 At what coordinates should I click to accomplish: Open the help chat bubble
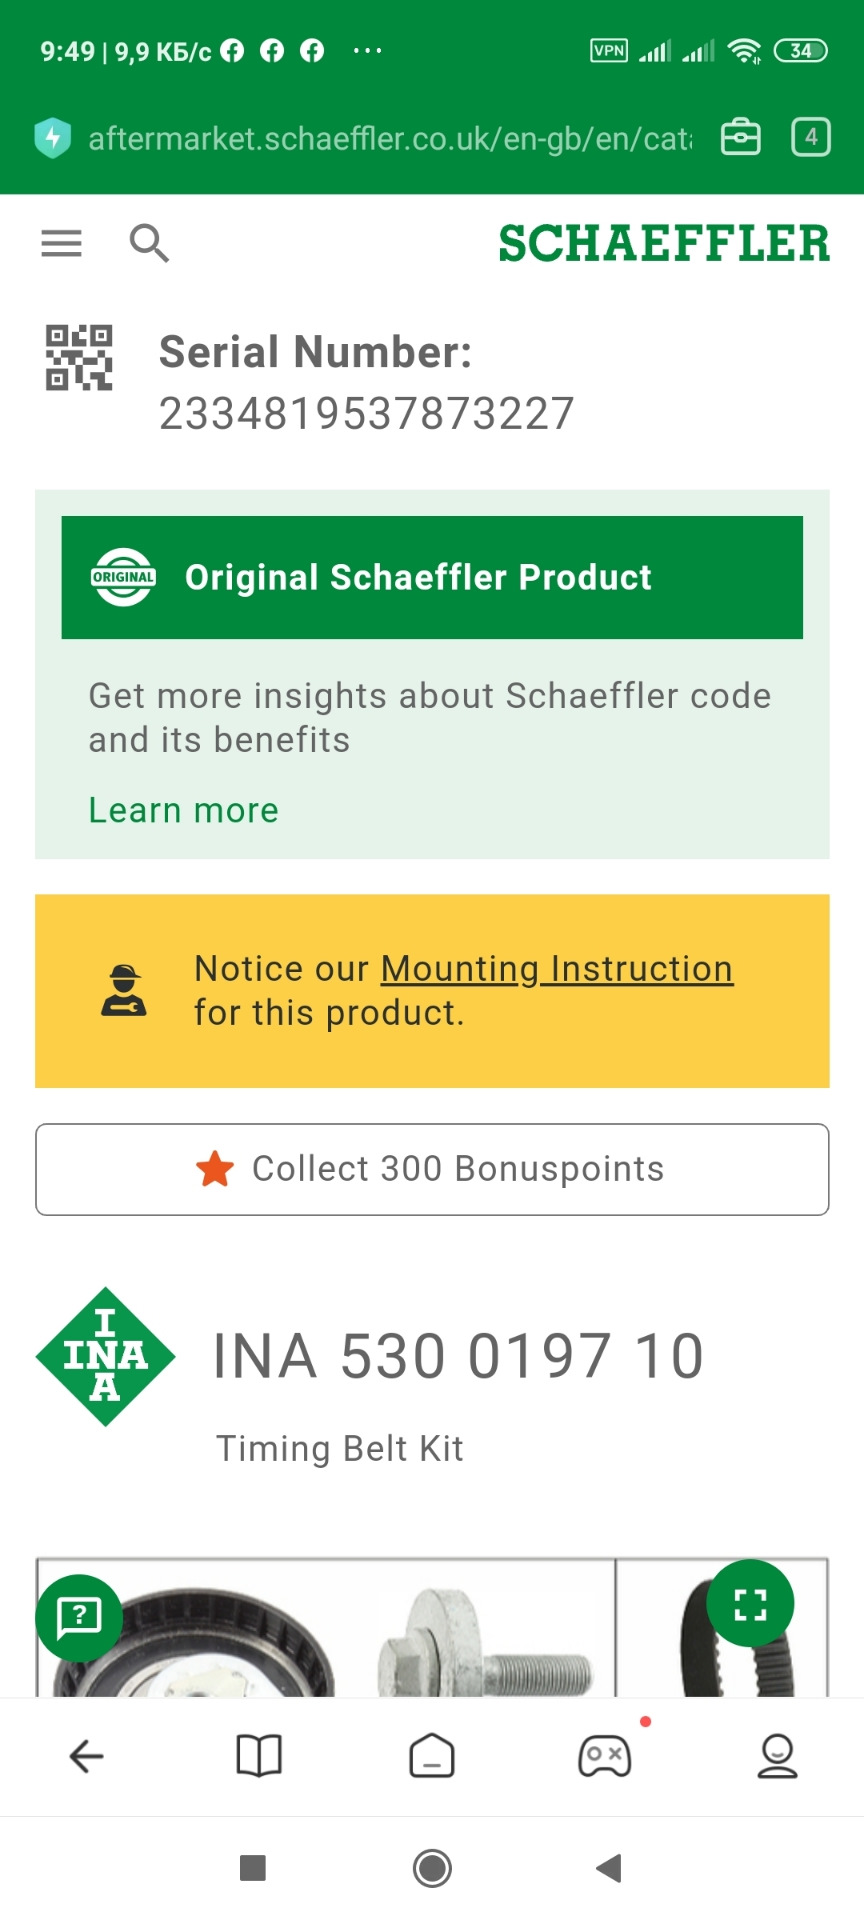point(79,1617)
